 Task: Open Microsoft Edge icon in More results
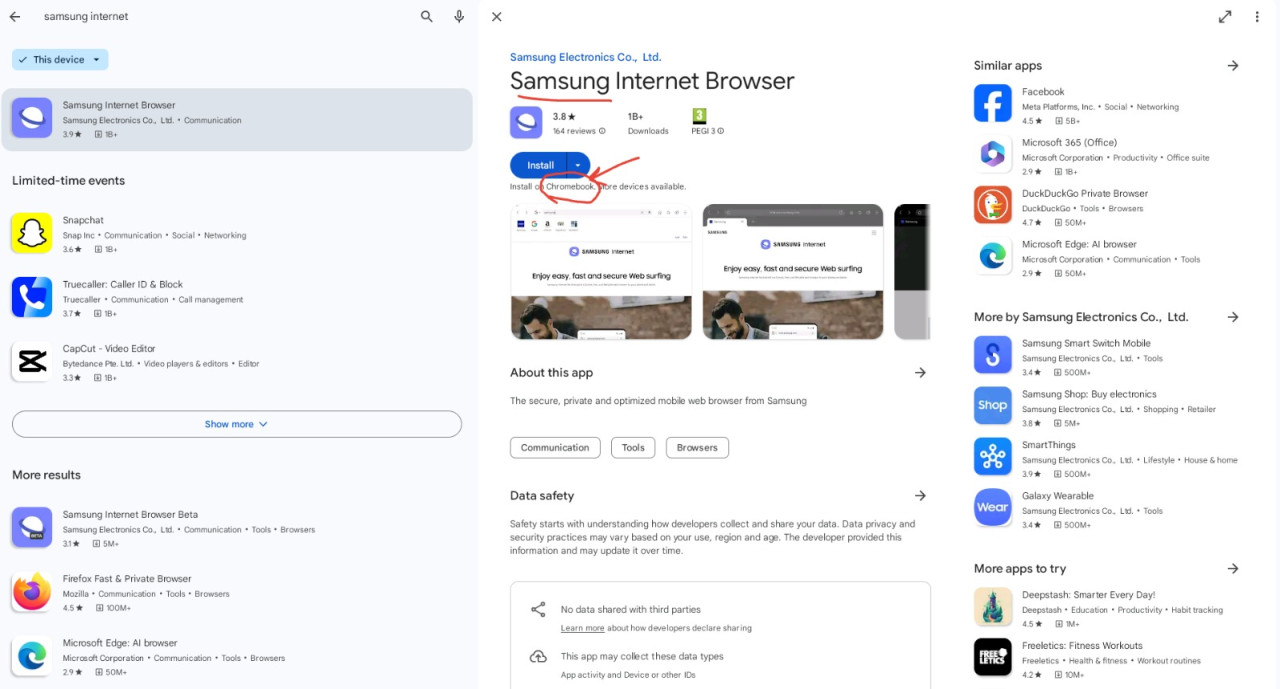tap(32, 655)
